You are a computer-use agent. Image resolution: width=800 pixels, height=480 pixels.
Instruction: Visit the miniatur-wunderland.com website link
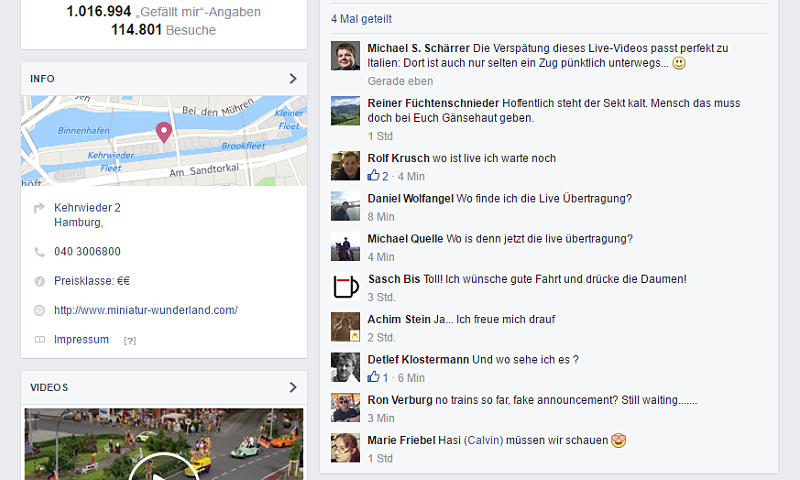(146, 310)
